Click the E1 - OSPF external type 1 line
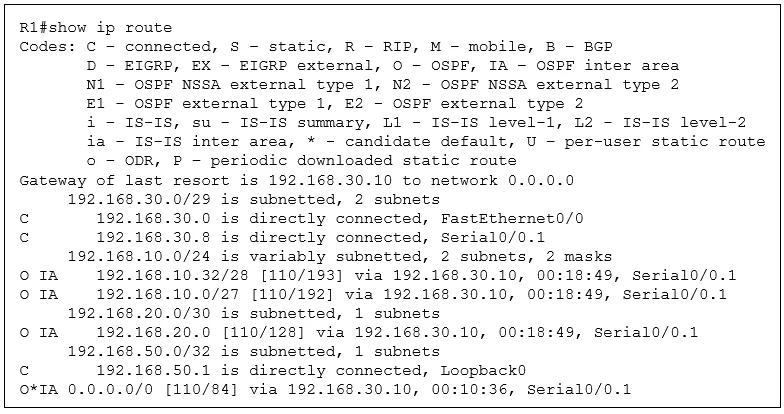The image size is (784, 414). click(x=334, y=104)
